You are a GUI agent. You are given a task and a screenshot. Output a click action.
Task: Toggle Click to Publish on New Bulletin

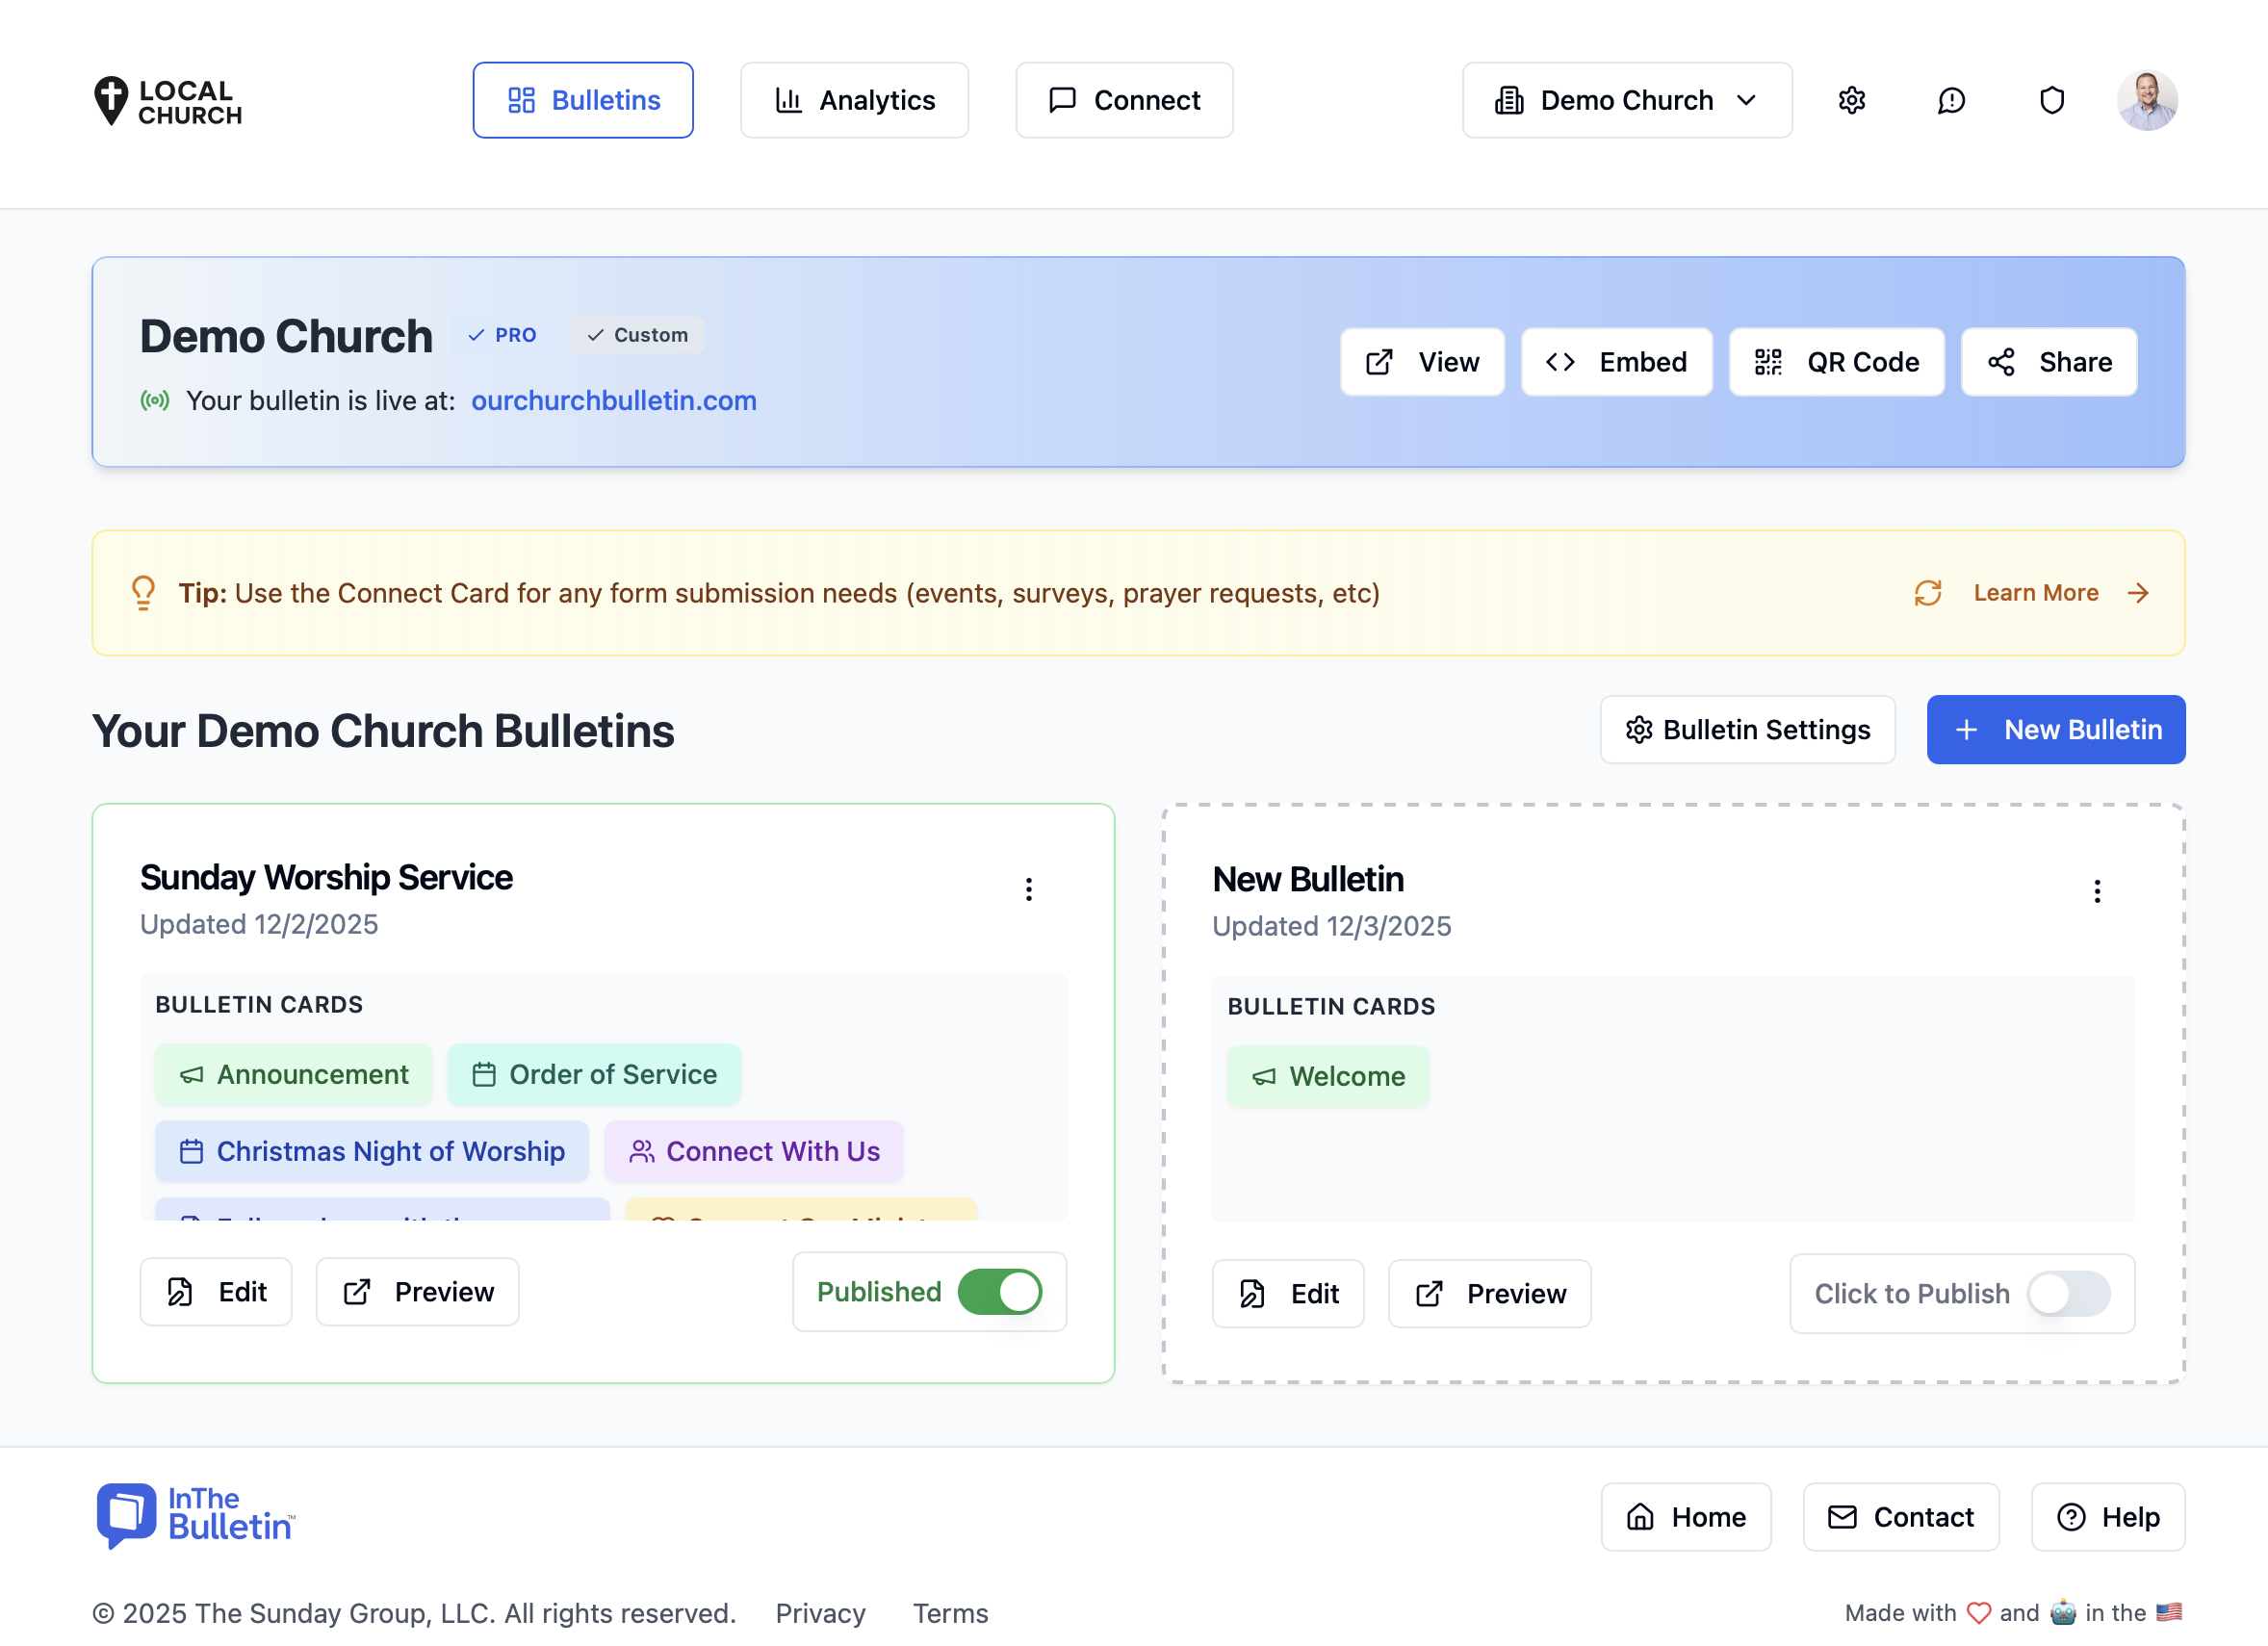click(x=2067, y=1293)
